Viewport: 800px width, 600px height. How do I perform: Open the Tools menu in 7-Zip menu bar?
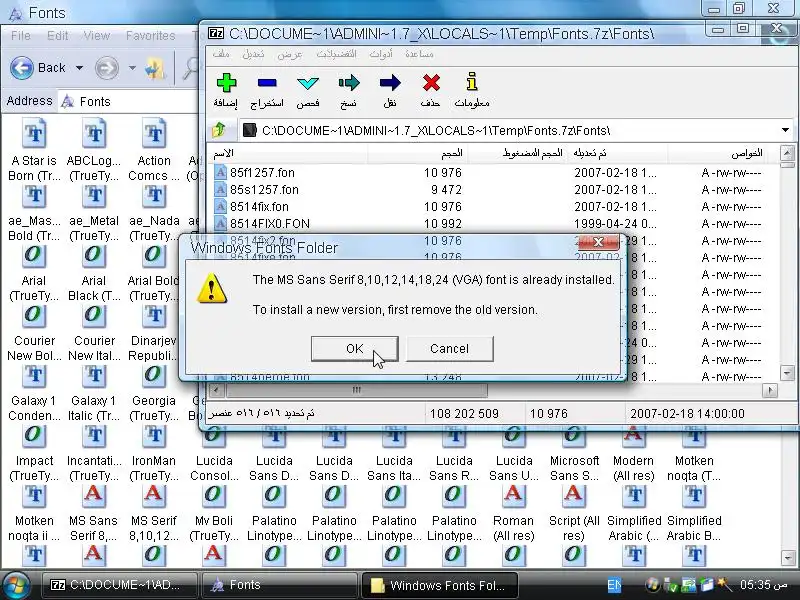381,54
